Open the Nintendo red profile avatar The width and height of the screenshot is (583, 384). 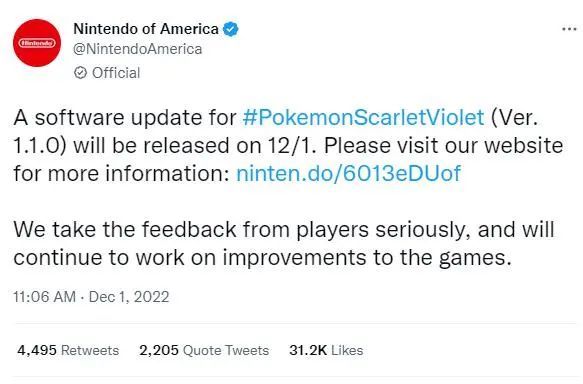click(37, 43)
